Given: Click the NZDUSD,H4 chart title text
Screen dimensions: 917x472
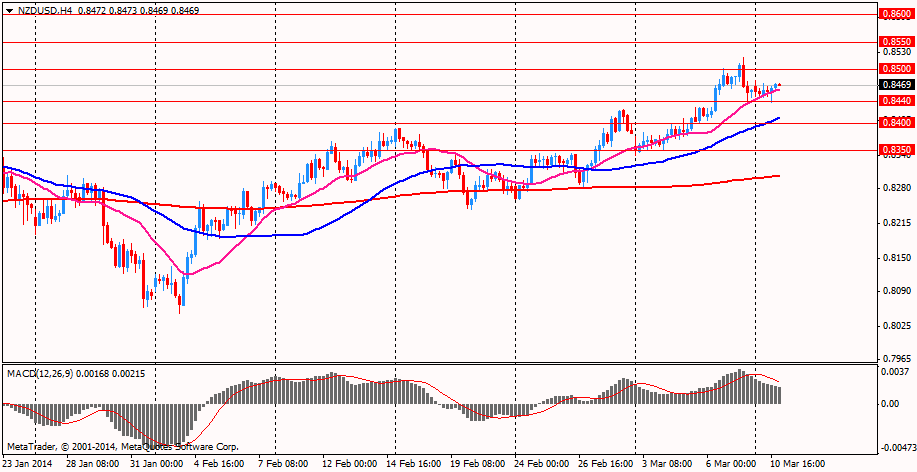Looking at the screenshot, I should (x=45, y=10).
